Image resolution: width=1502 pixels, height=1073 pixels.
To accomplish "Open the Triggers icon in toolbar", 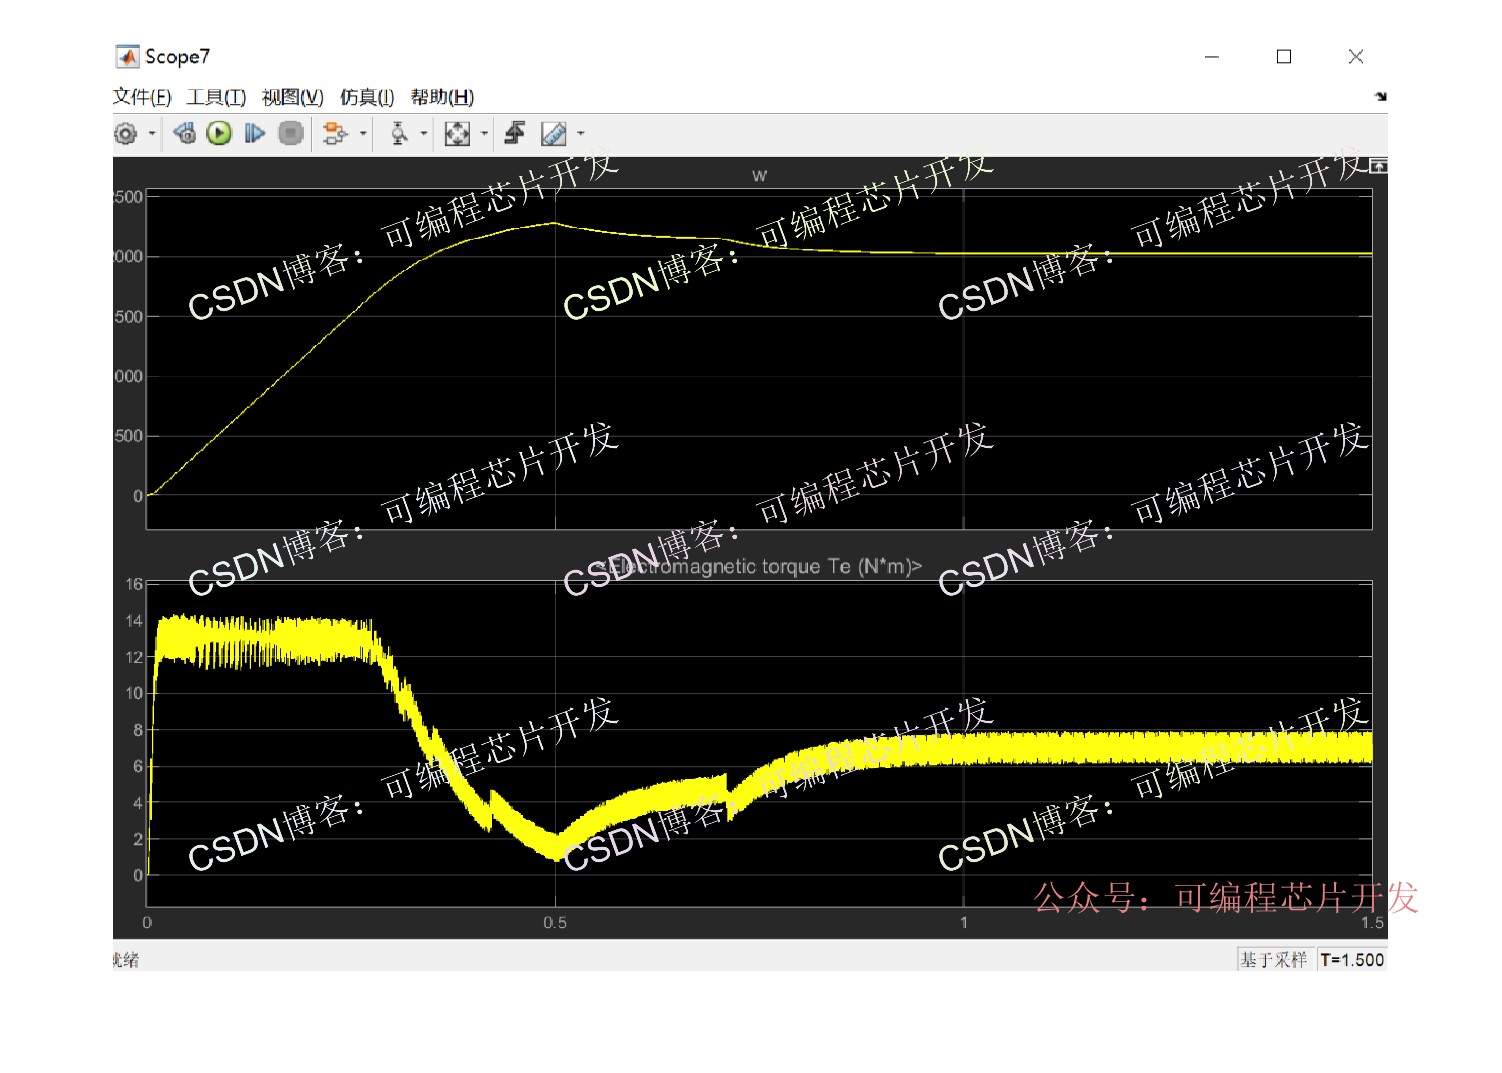I will click(x=515, y=133).
